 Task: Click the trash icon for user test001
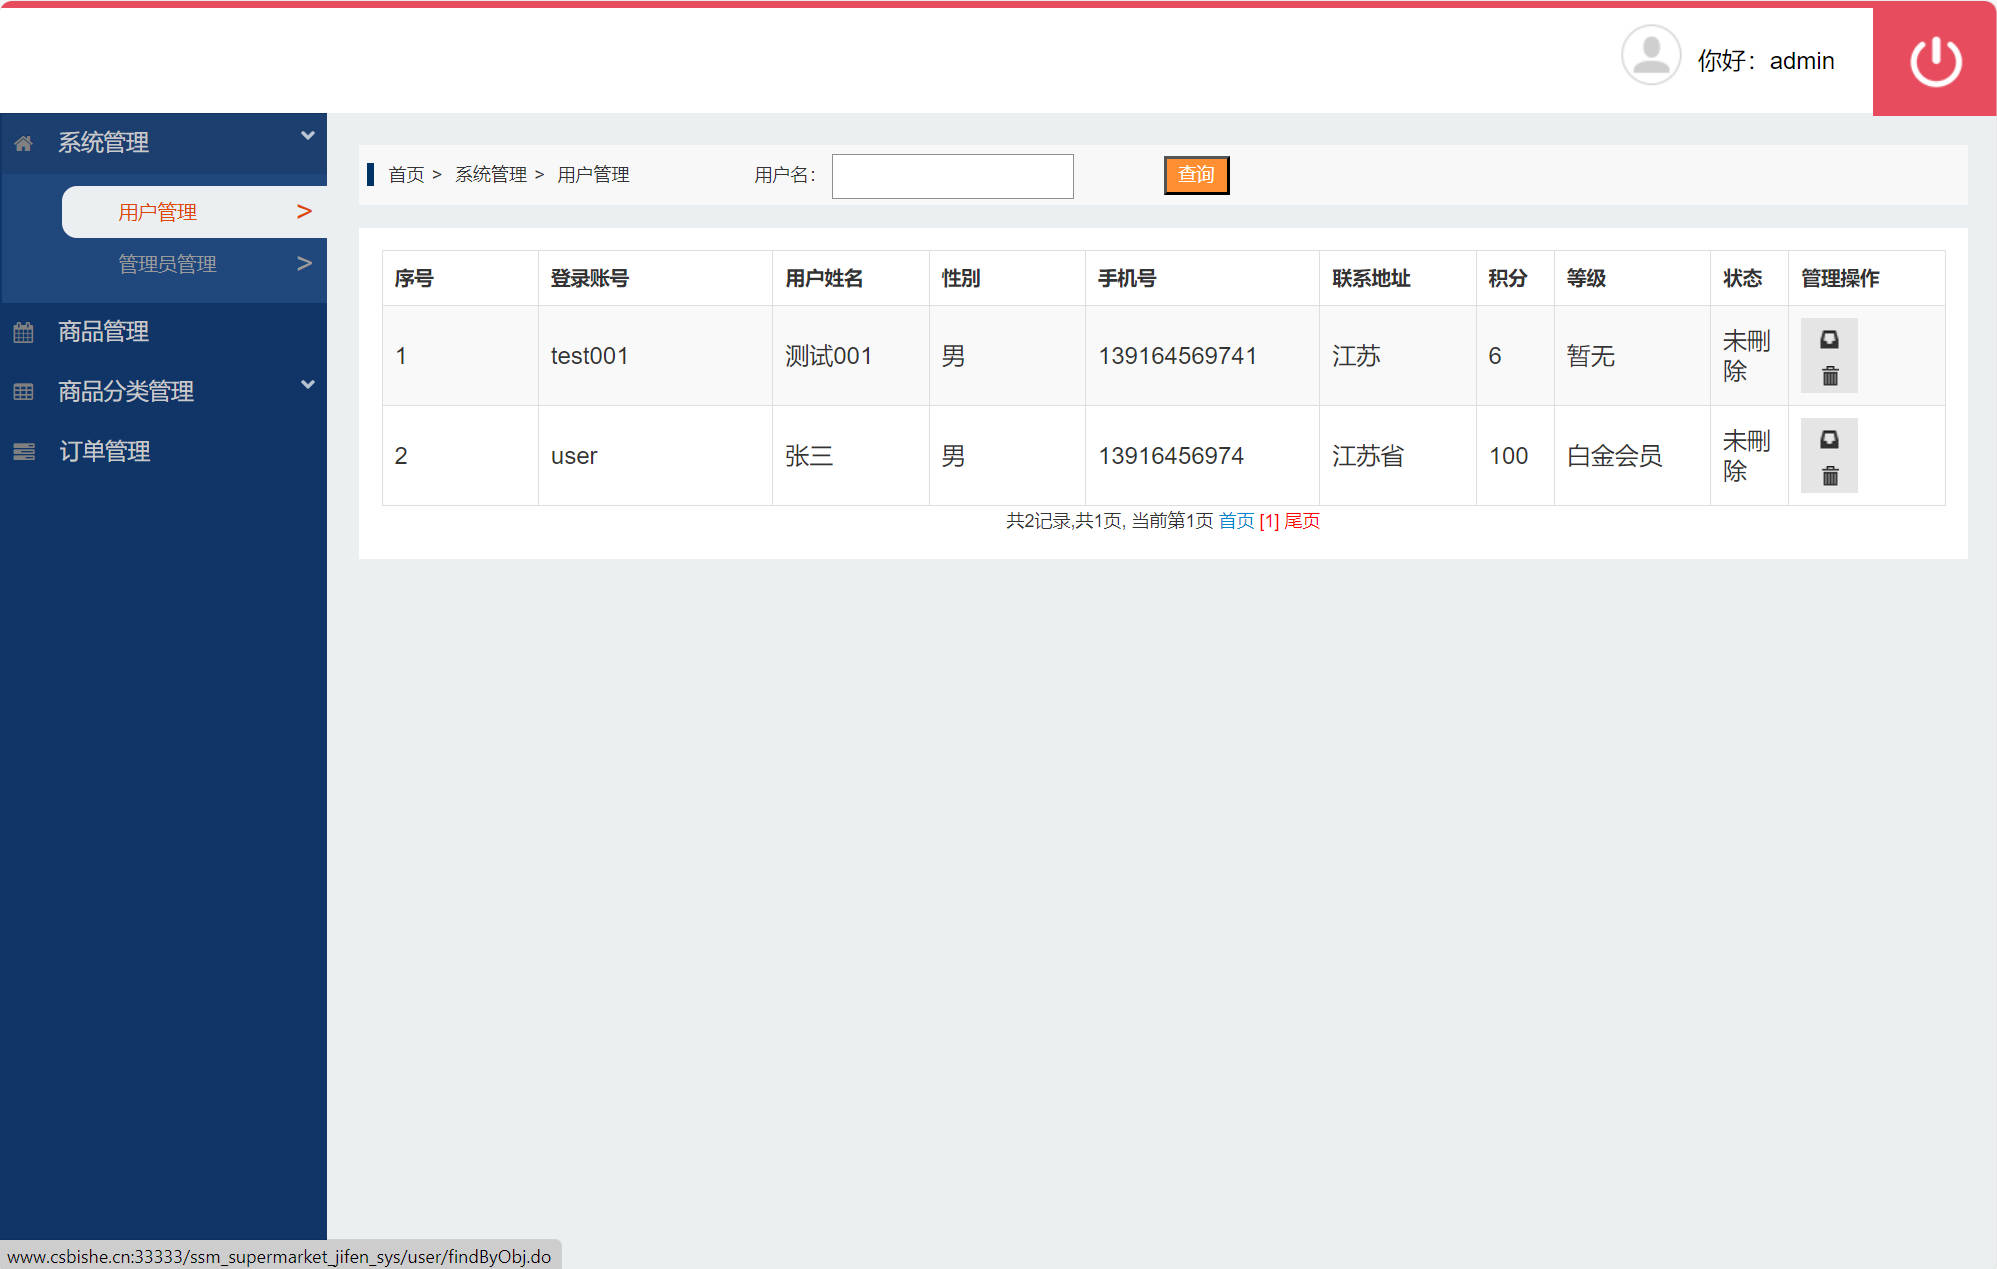pyautogui.click(x=1829, y=375)
